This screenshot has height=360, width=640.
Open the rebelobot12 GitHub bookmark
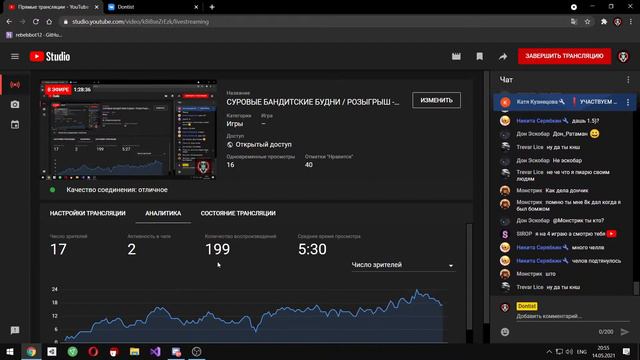[34, 35]
